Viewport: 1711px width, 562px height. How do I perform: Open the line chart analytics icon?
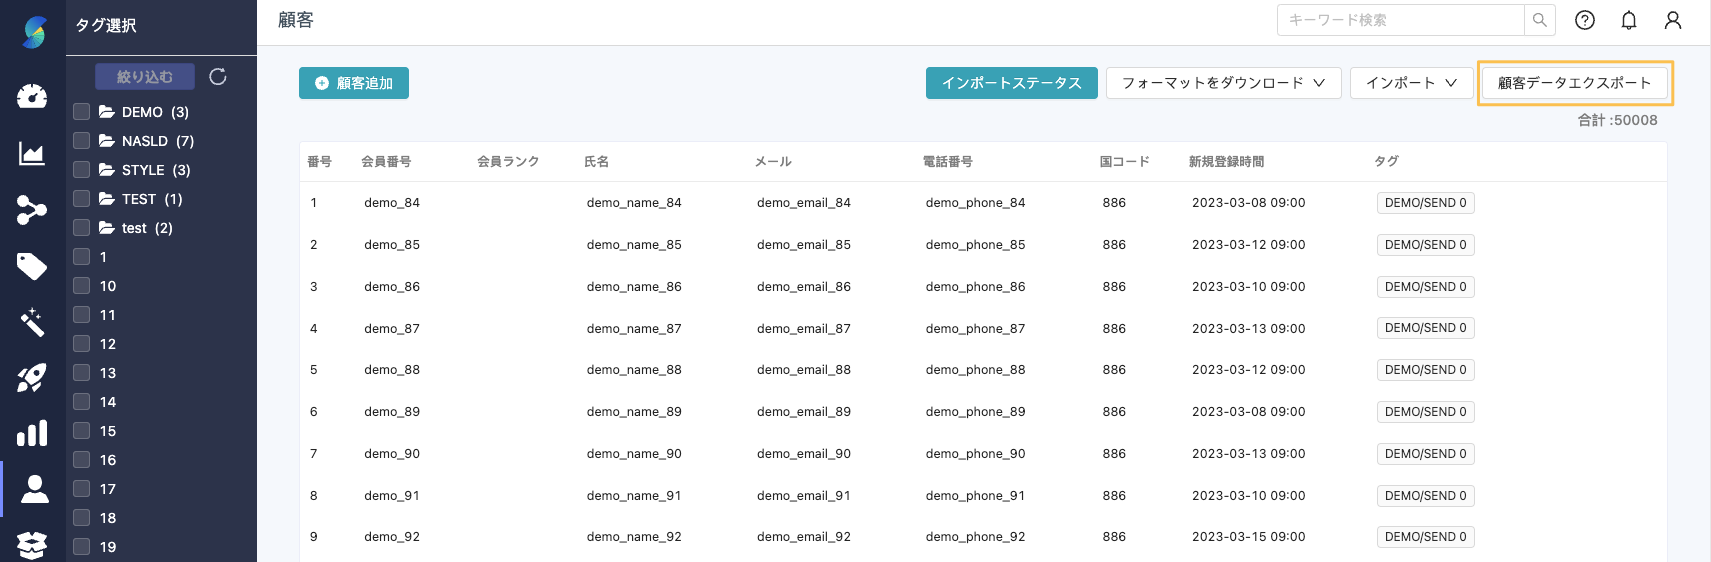point(32,153)
